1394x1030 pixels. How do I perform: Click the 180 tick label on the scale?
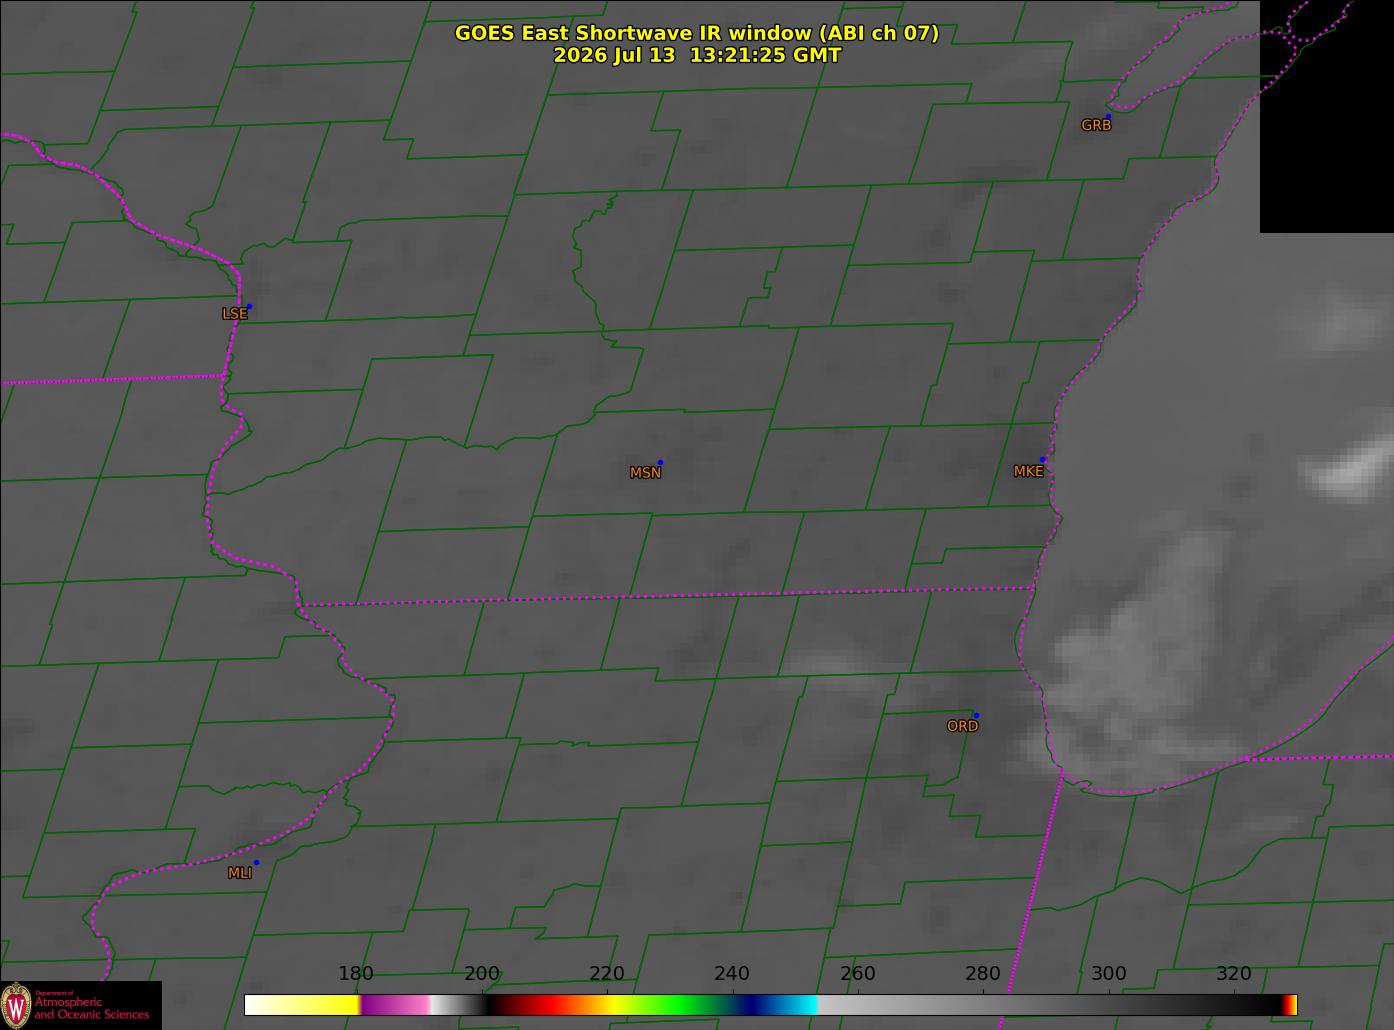(355, 974)
